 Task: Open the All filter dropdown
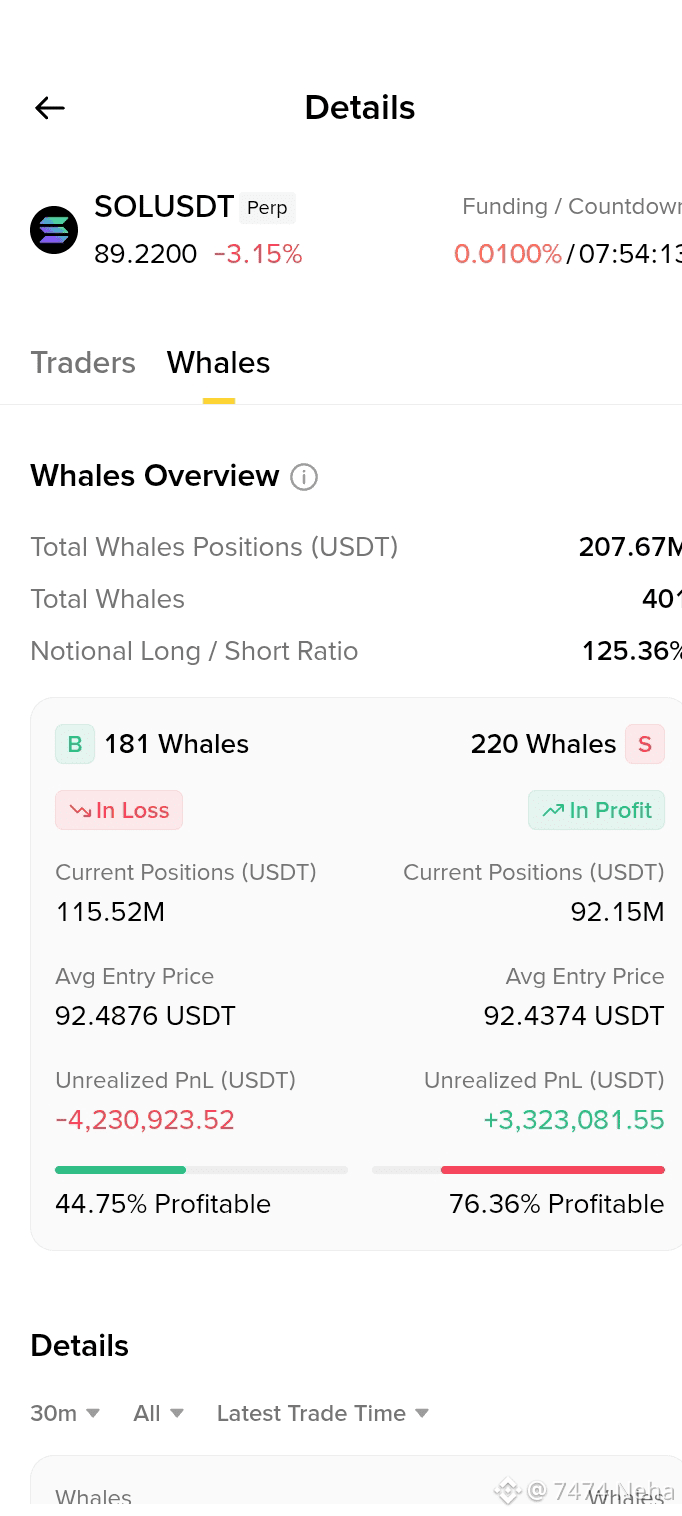[158, 1413]
